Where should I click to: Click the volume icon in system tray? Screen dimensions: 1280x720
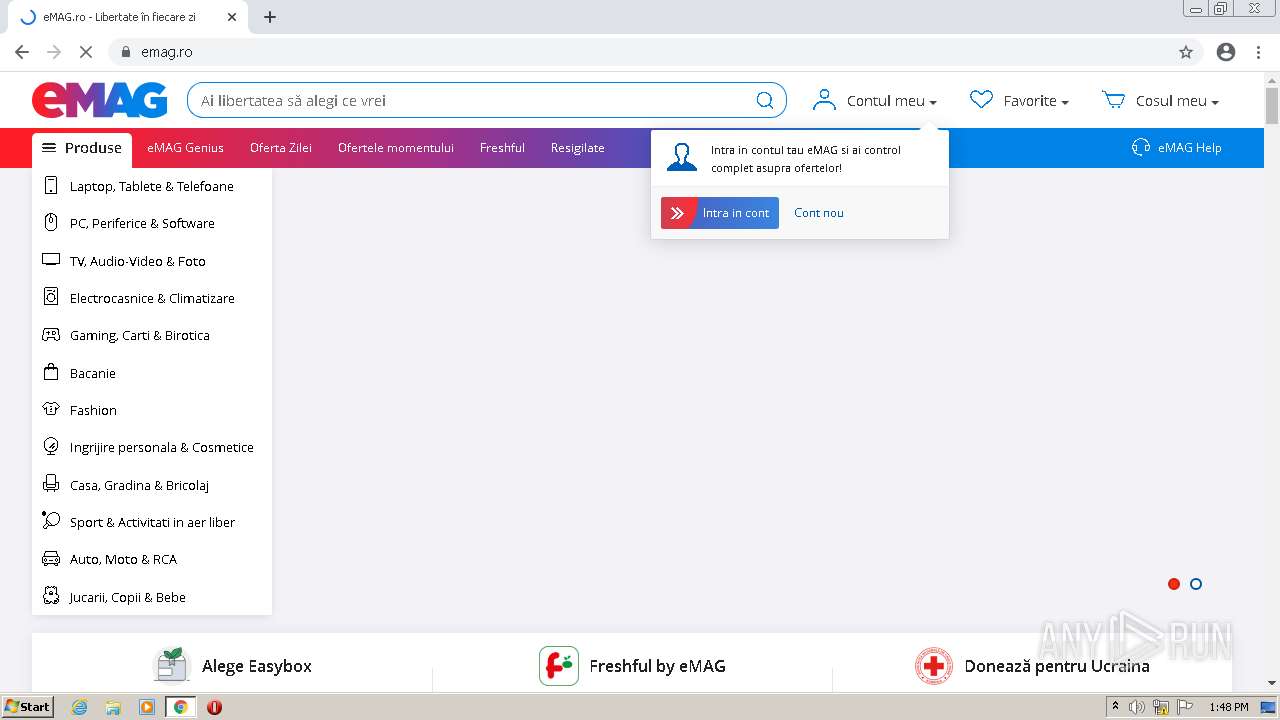pyautogui.click(x=1136, y=707)
